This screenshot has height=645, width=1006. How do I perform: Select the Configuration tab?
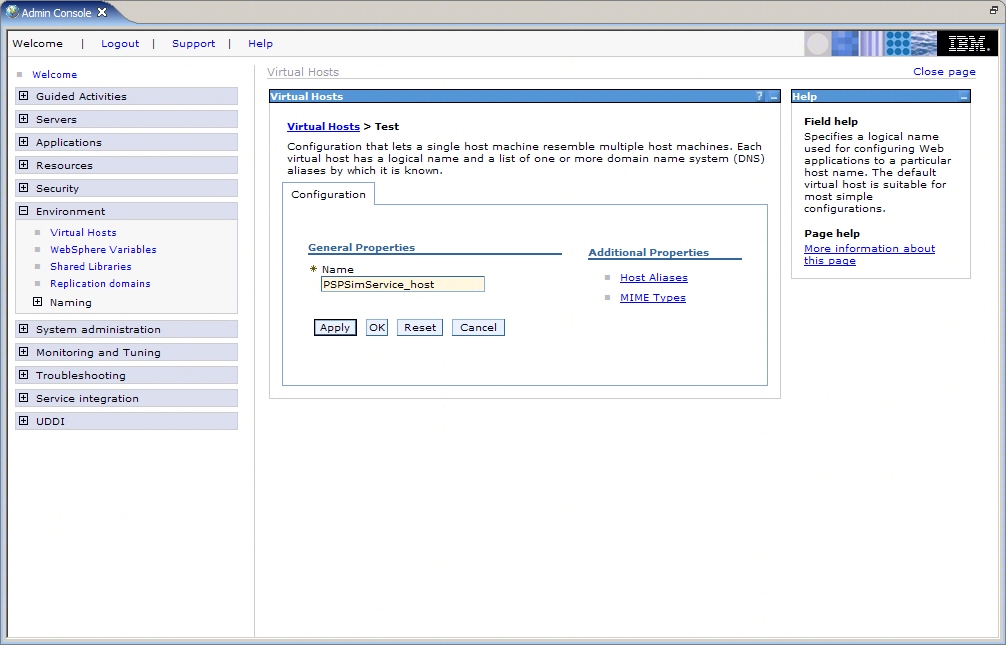tap(328, 194)
